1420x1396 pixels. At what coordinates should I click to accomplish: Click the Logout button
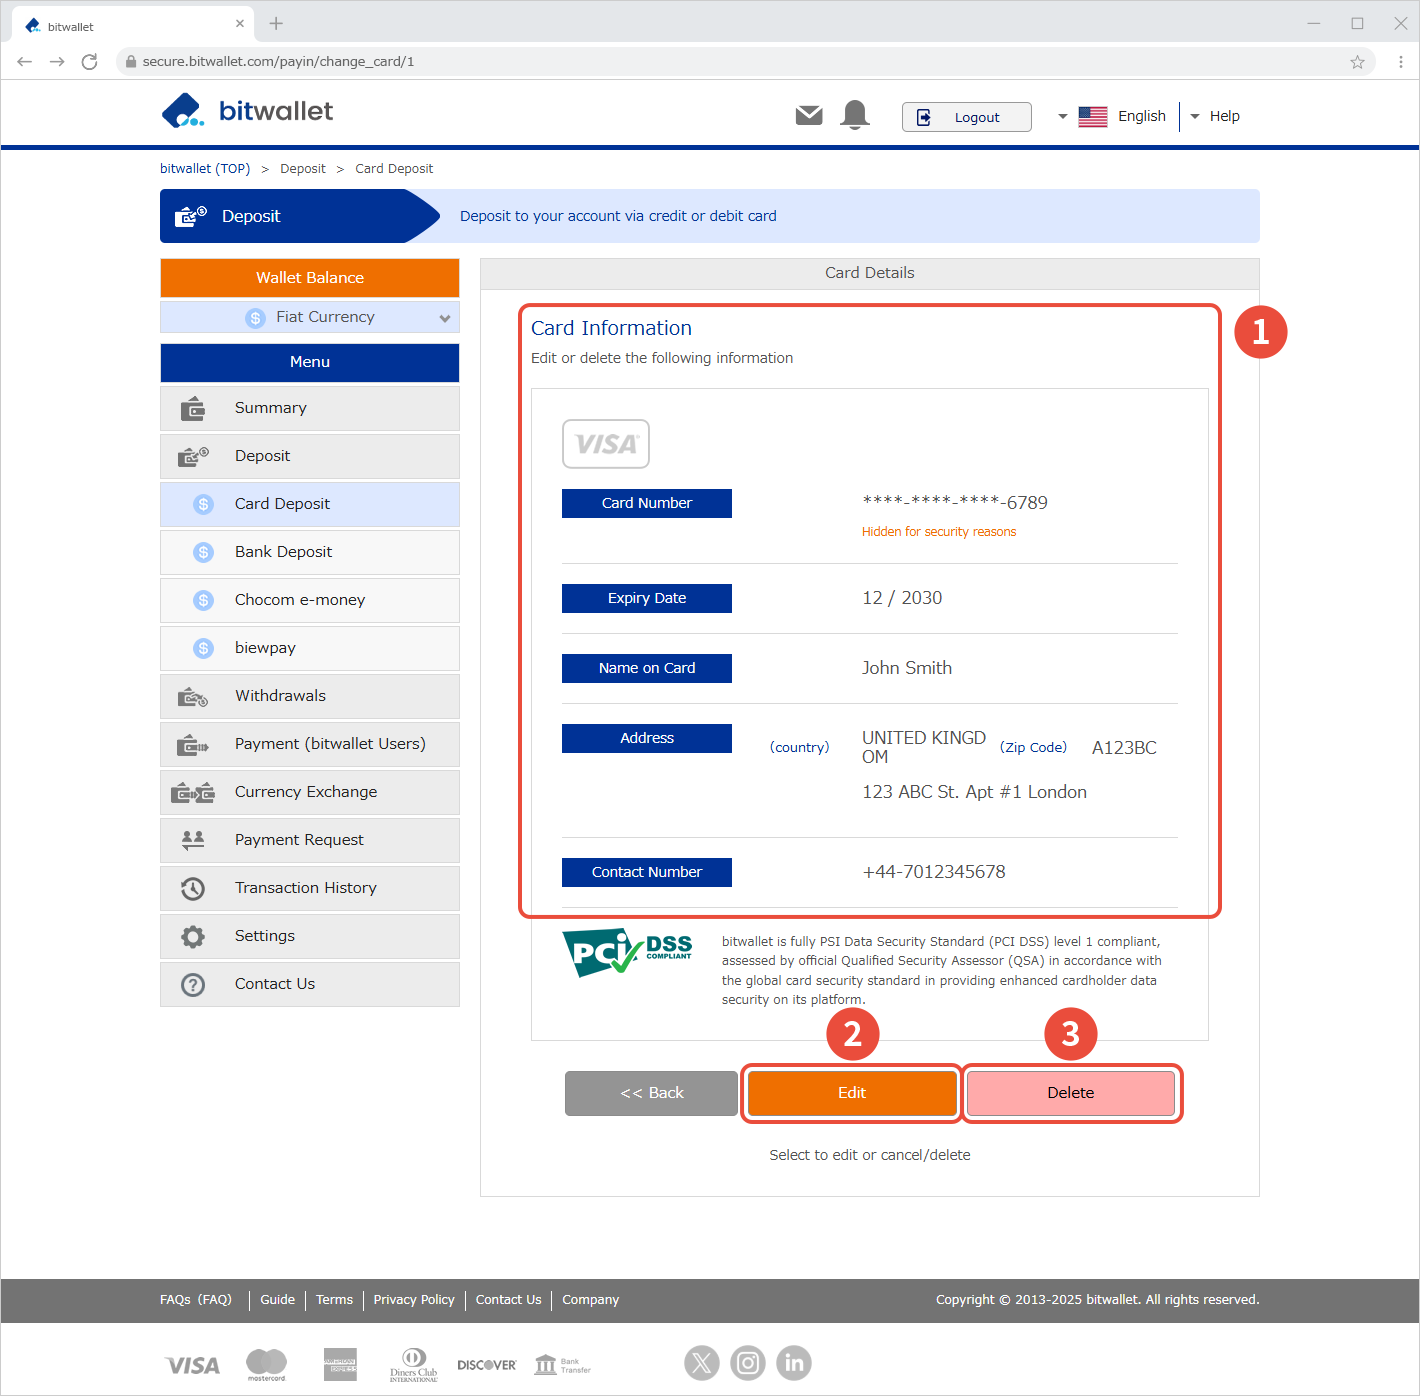tap(966, 117)
